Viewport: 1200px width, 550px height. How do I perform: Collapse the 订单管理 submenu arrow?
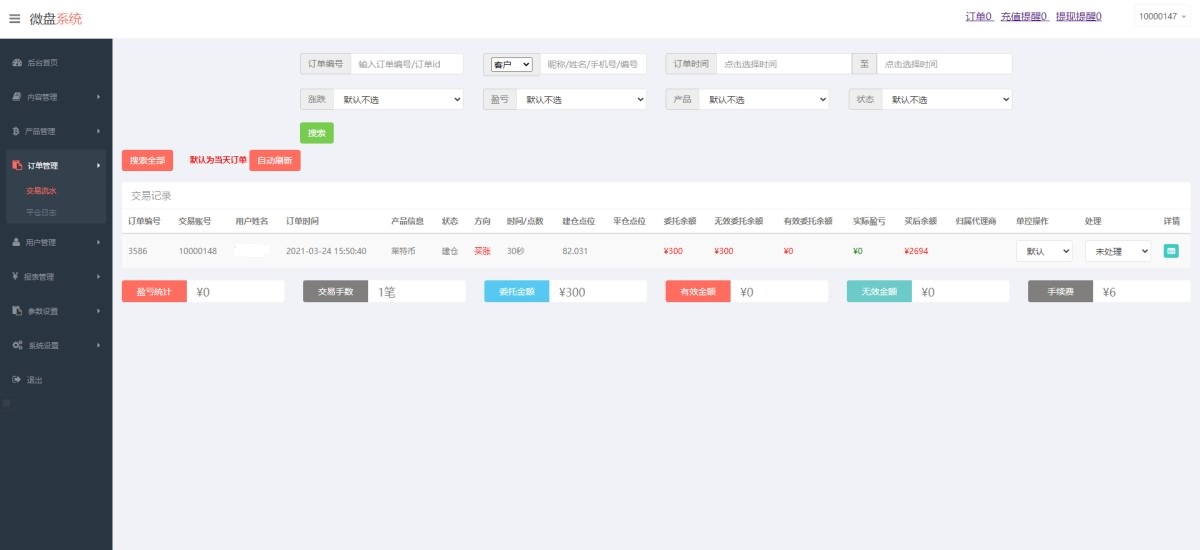98,165
